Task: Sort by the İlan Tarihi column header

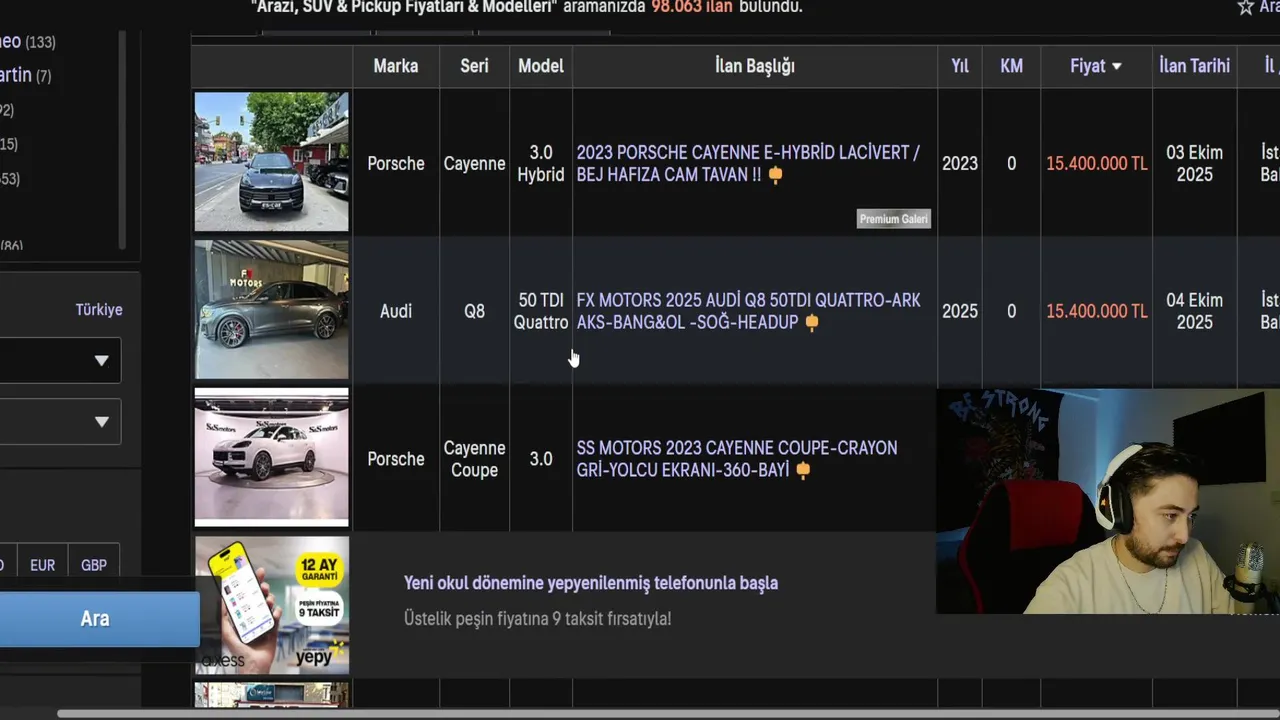Action: point(1194,66)
